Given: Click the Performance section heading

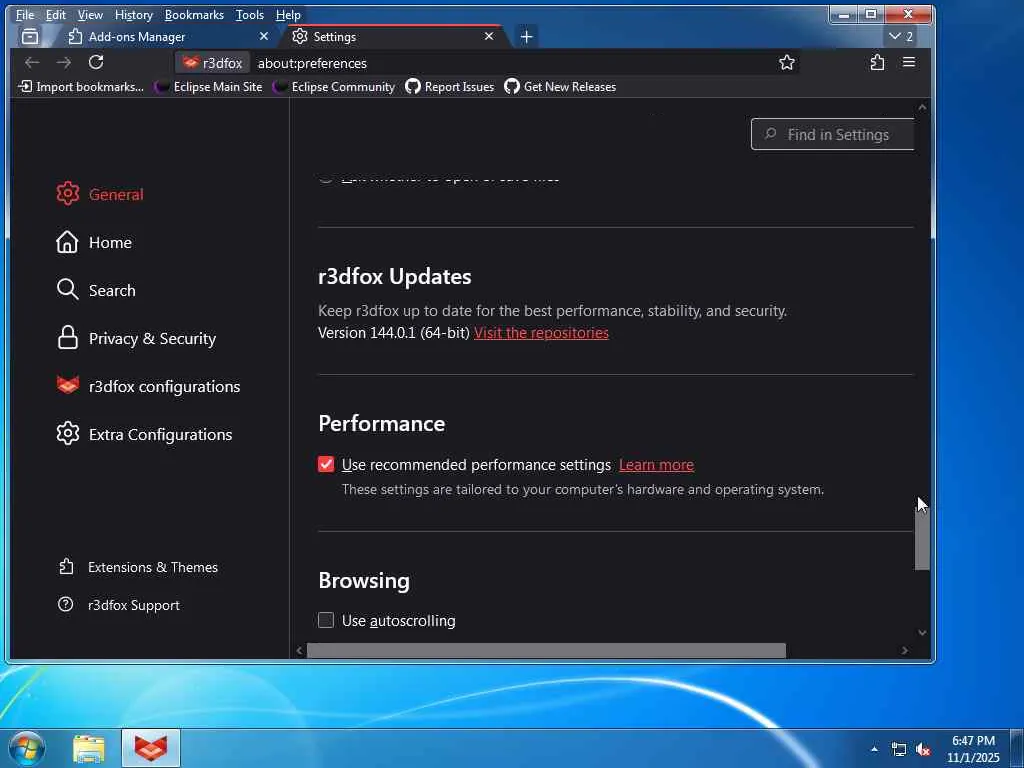Looking at the screenshot, I should pos(382,424).
